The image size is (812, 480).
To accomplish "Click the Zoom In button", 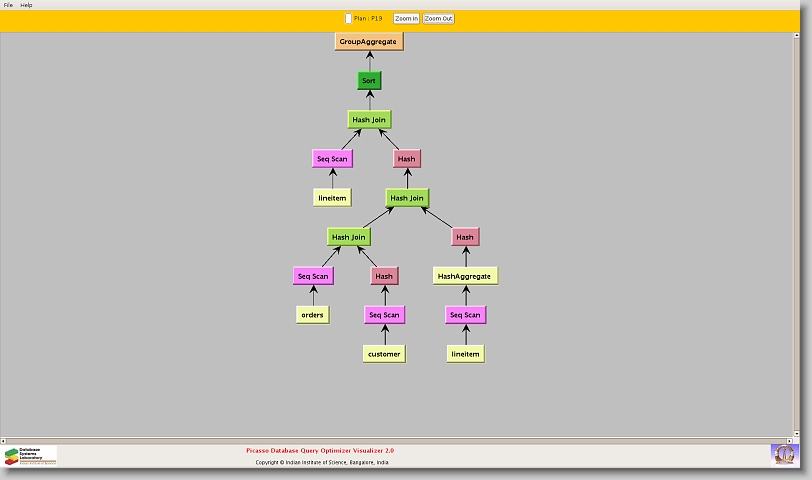I will coord(406,18).
